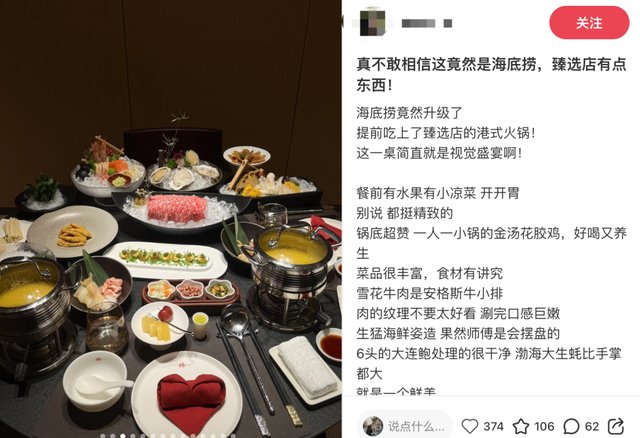Click the 374 like count
Image resolution: width=640 pixels, height=438 pixels.
pyautogui.click(x=493, y=427)
